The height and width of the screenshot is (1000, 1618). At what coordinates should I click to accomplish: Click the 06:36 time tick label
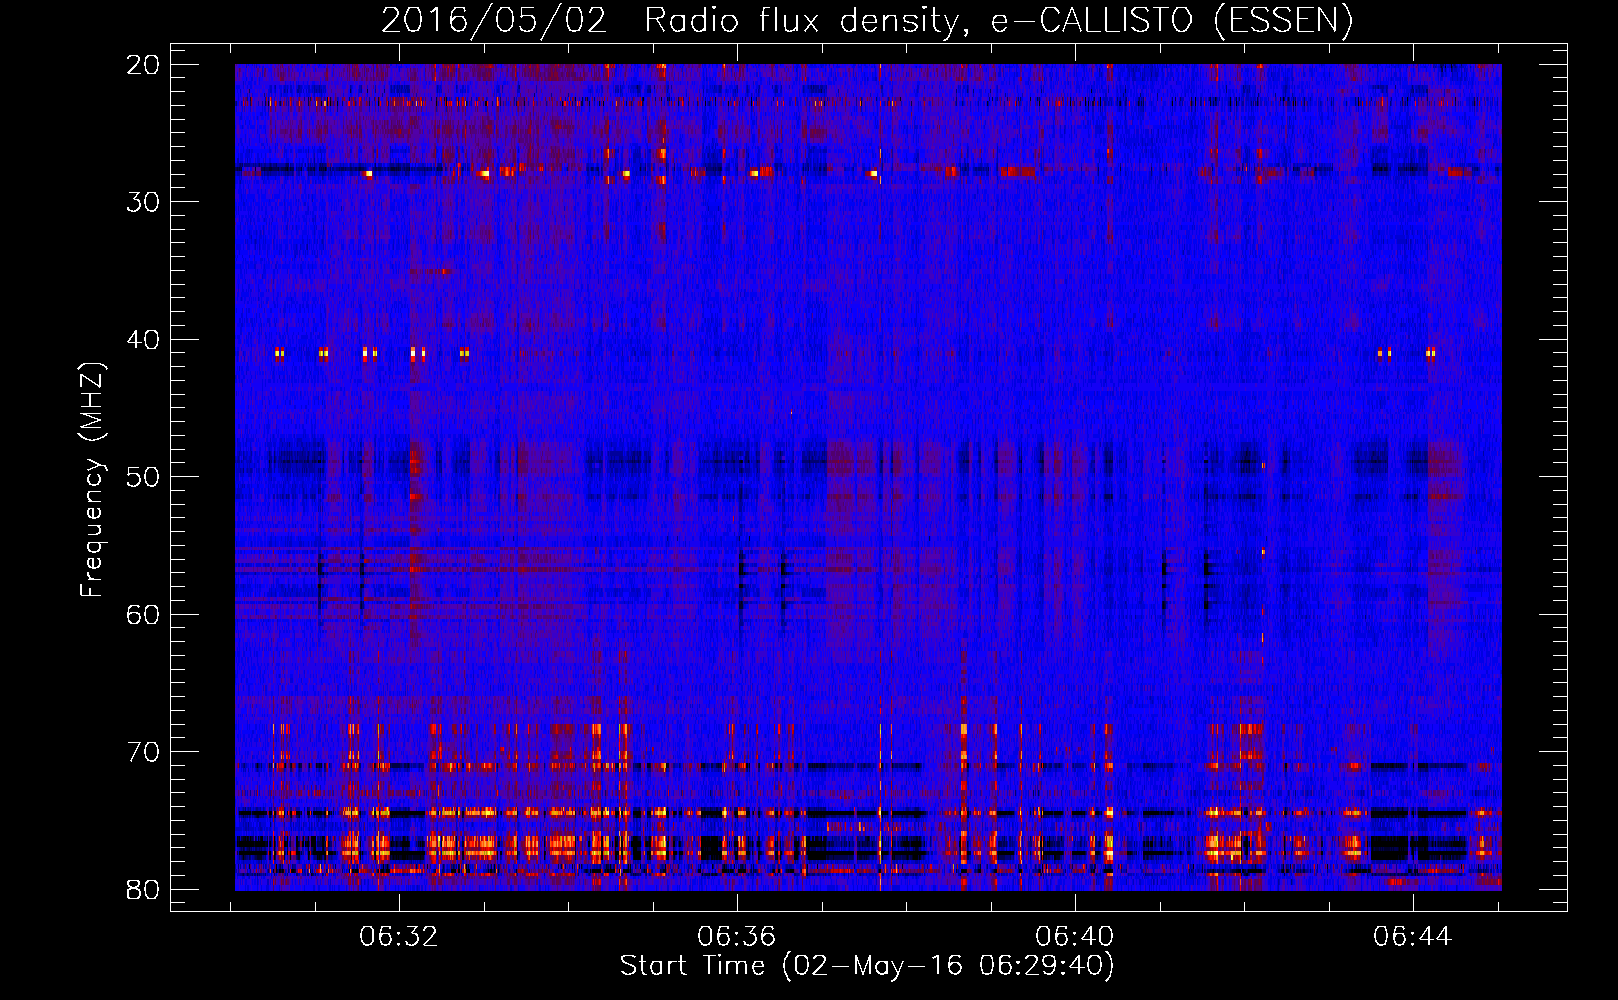[x=737, y=937]
